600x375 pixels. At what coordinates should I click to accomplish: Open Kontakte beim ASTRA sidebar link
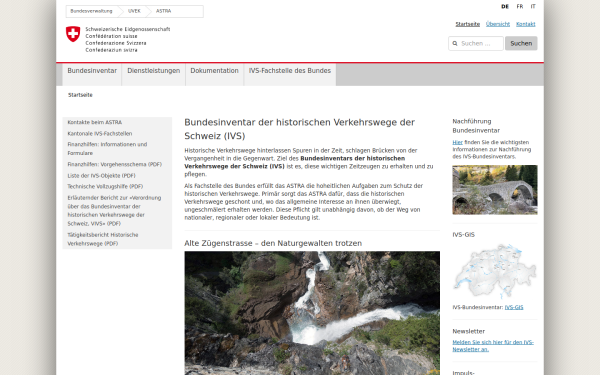[95, 122]
